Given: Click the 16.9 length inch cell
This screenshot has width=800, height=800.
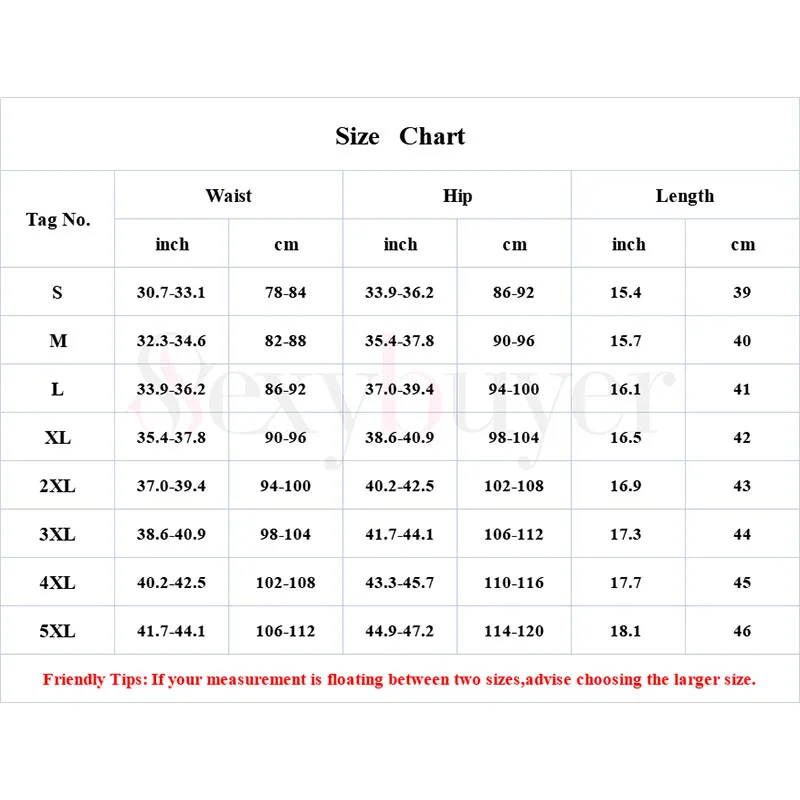Looking at the screenshot, I should (626, 486).
